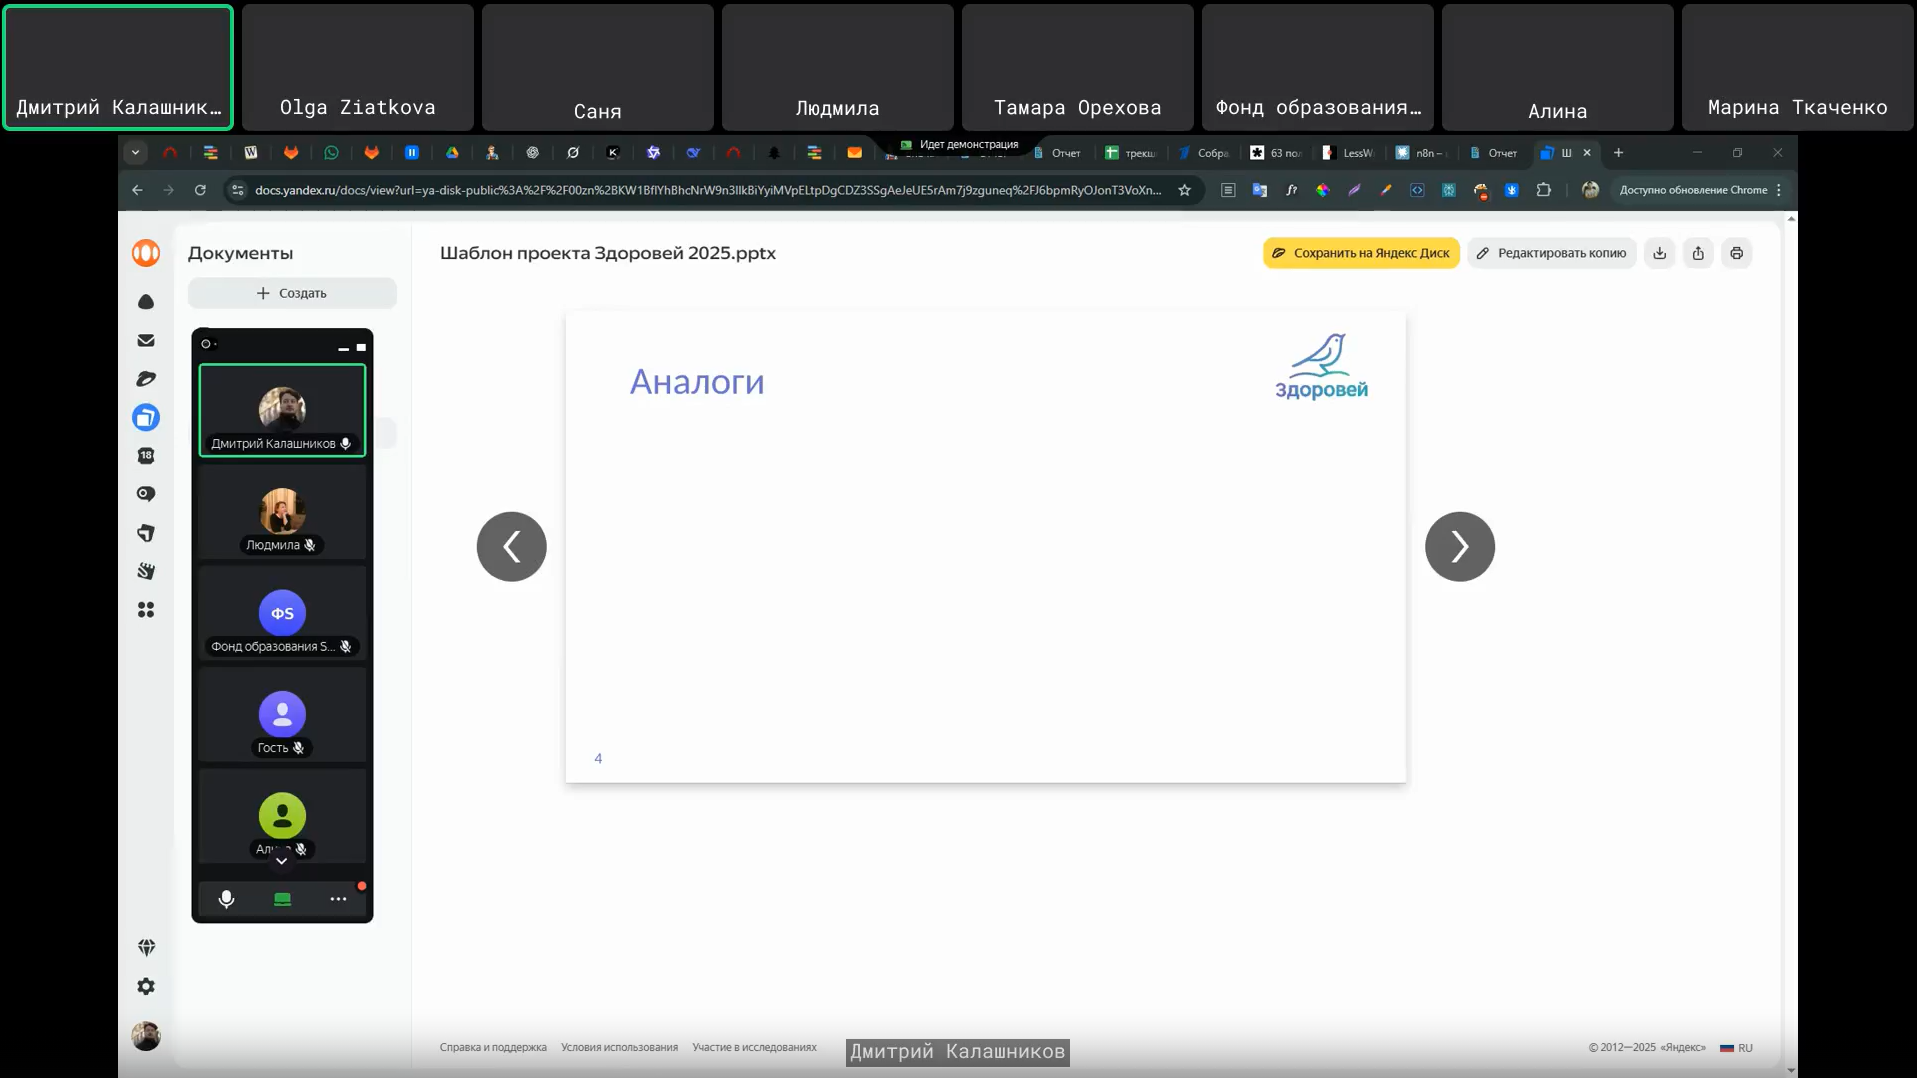Switch to the n8n browser tab
Viewport: 1917px width, 1078px height.
coord(1421,153)
